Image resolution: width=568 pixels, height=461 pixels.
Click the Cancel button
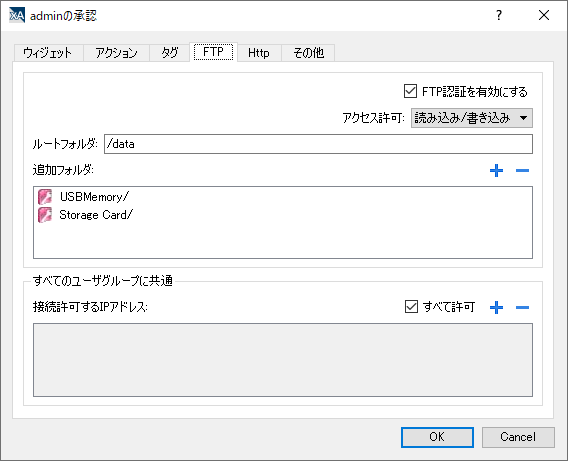click(x=518, y=437)
